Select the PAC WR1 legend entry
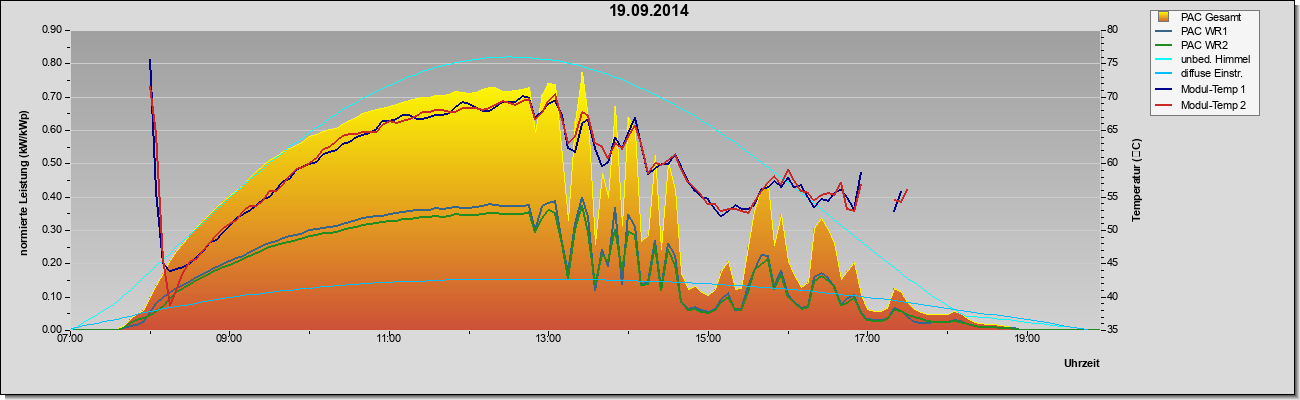Screen dimensions: 1300x400 tap(1201, 31)
